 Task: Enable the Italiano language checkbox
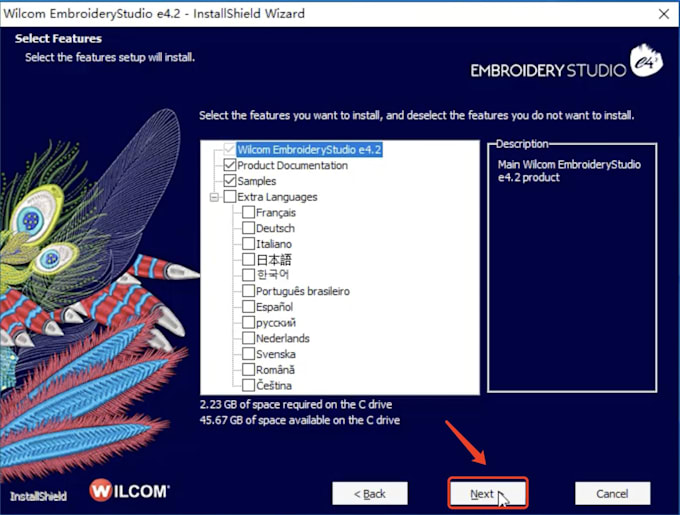(248, 244)
